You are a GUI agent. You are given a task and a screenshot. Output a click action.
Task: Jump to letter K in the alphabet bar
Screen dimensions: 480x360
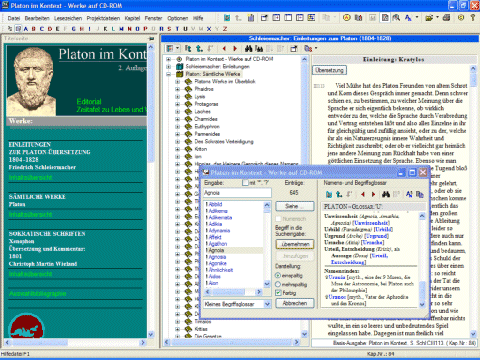pos(105,29)
